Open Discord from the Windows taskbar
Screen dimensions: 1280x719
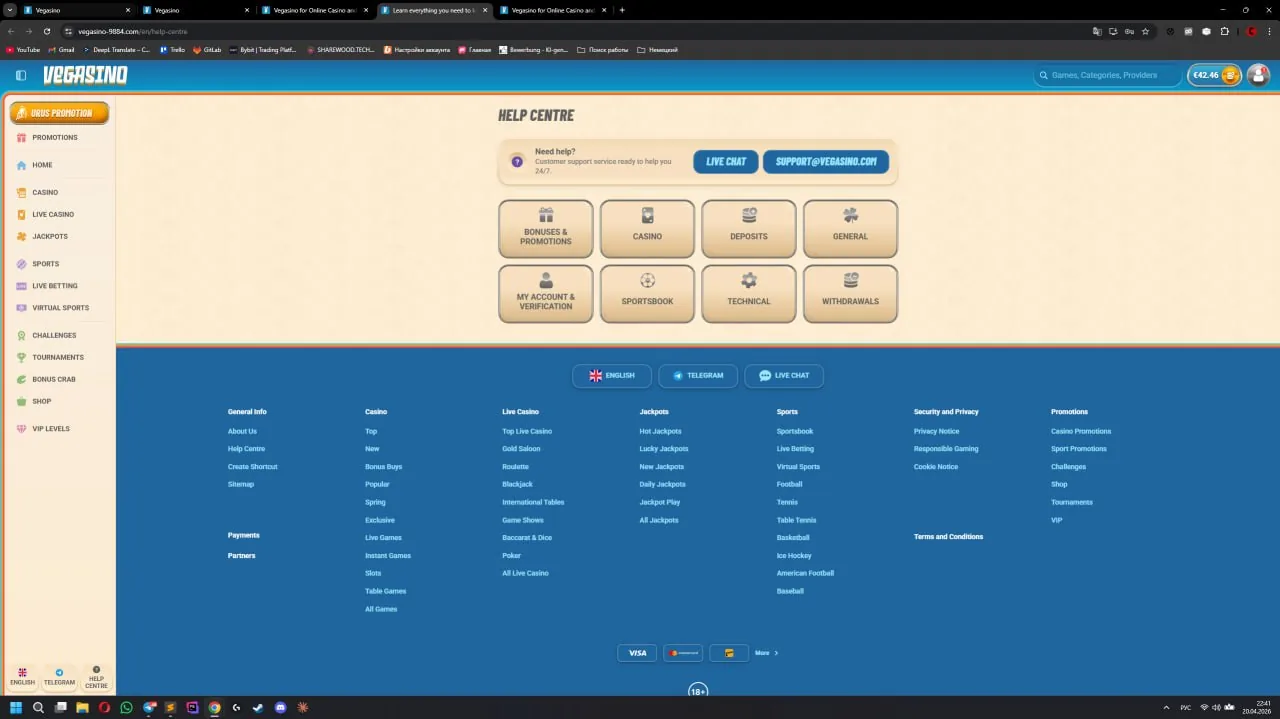(x=281, y=708)
